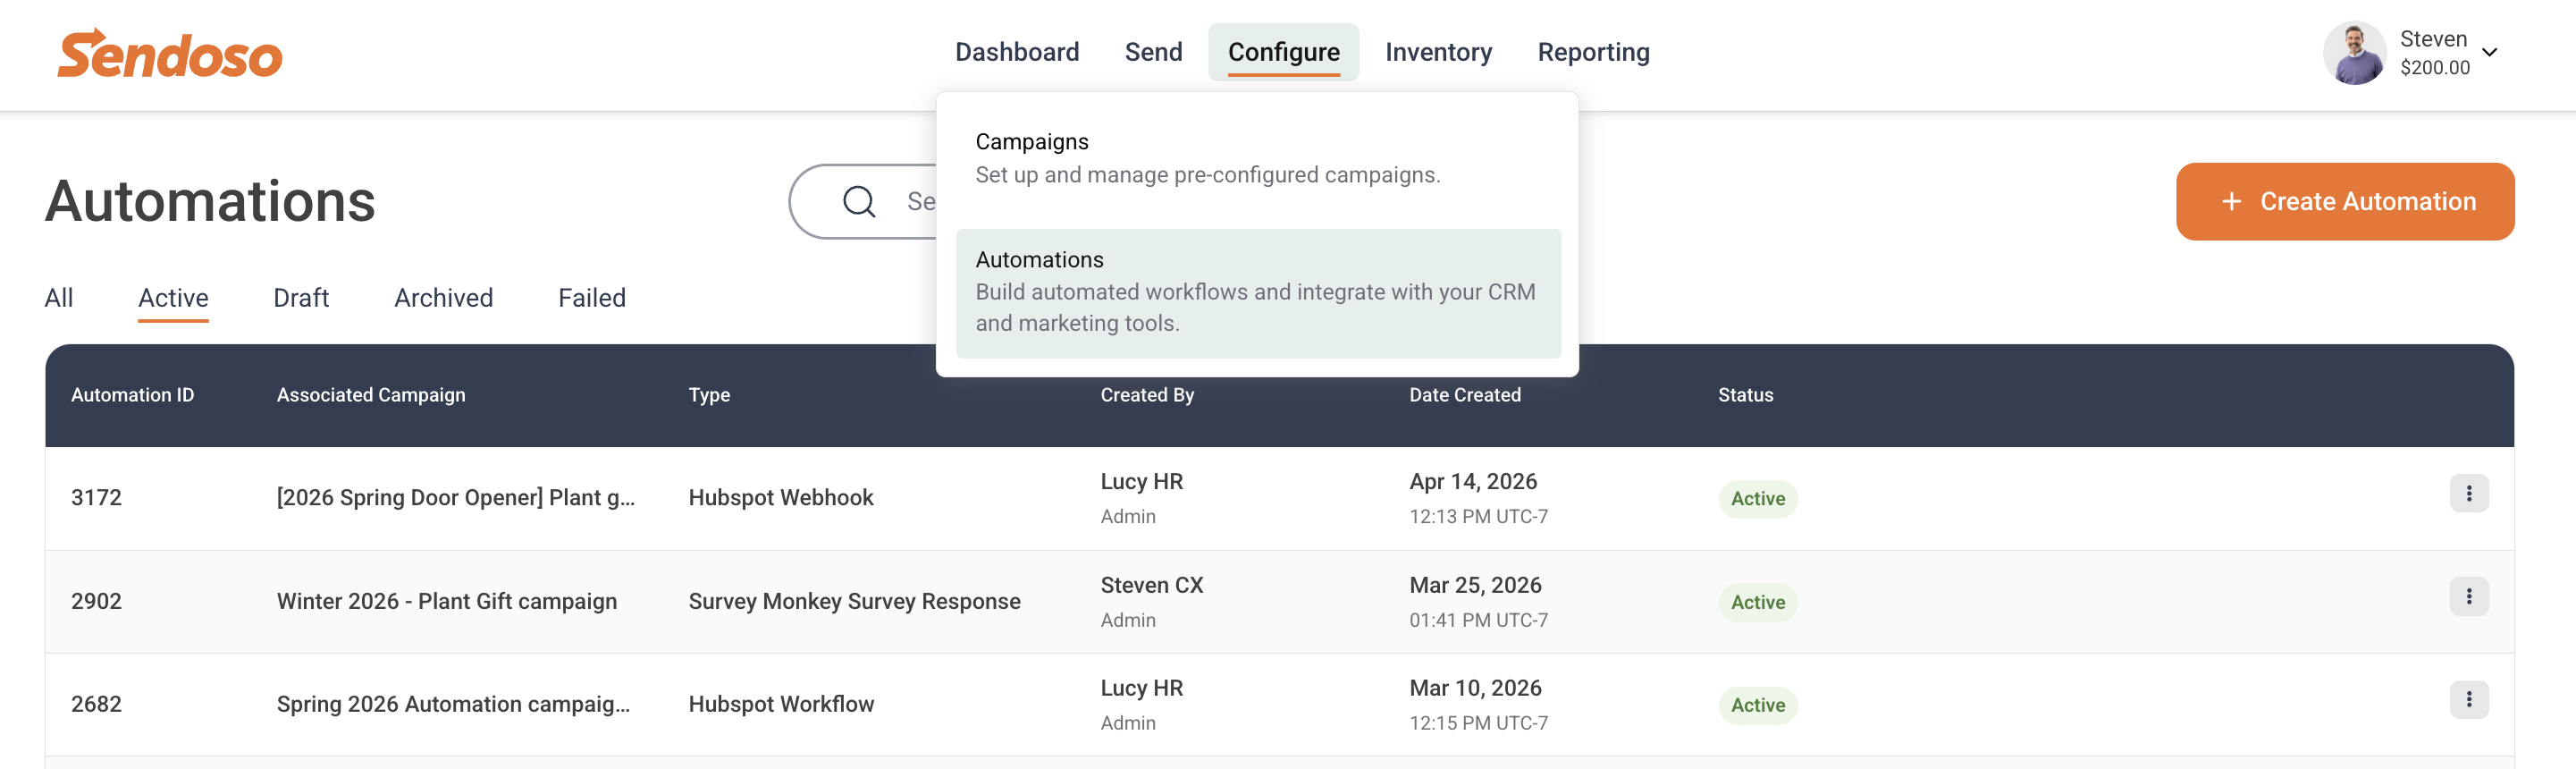Open the Inventory navigation item

click(1438, 52)
